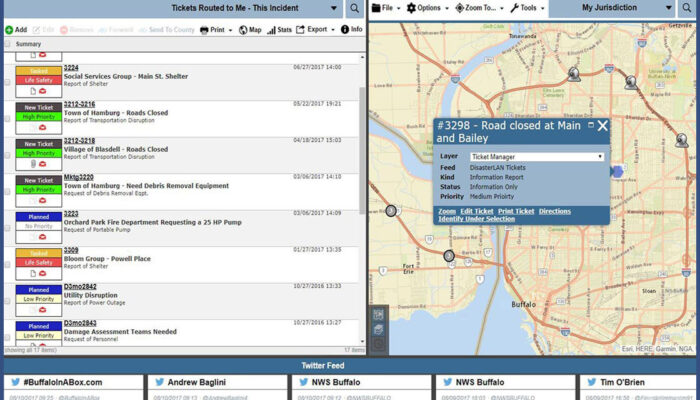
Task: Click the ticket list vertical scrollbar
Action: 362,150
